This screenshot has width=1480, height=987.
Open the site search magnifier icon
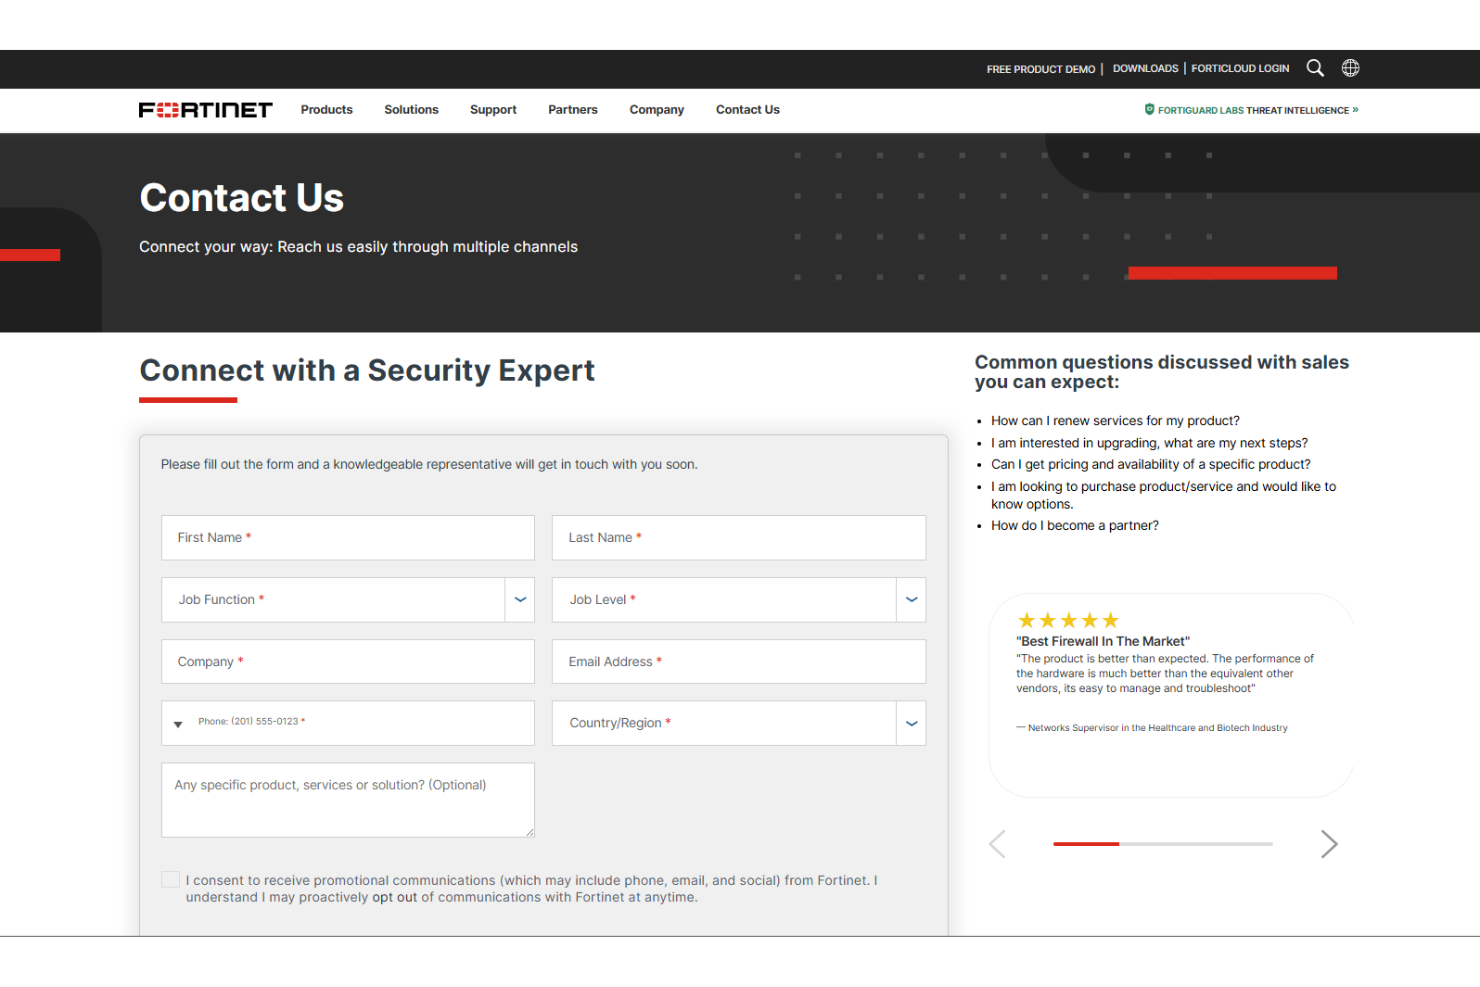click(x=1315, y=68)
